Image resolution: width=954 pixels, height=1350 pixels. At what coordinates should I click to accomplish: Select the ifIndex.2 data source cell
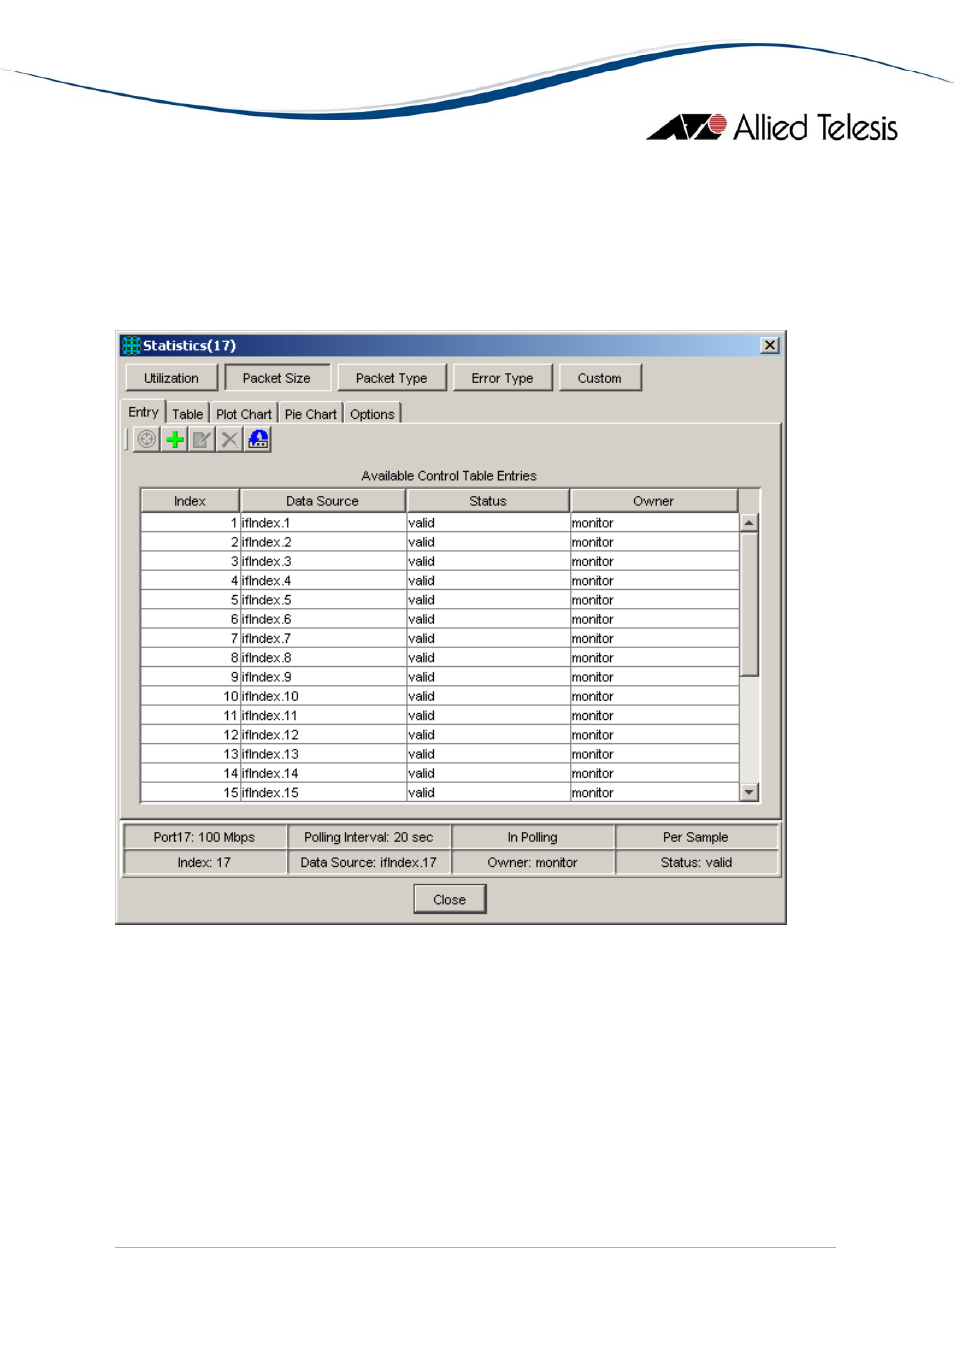(322, 542)
